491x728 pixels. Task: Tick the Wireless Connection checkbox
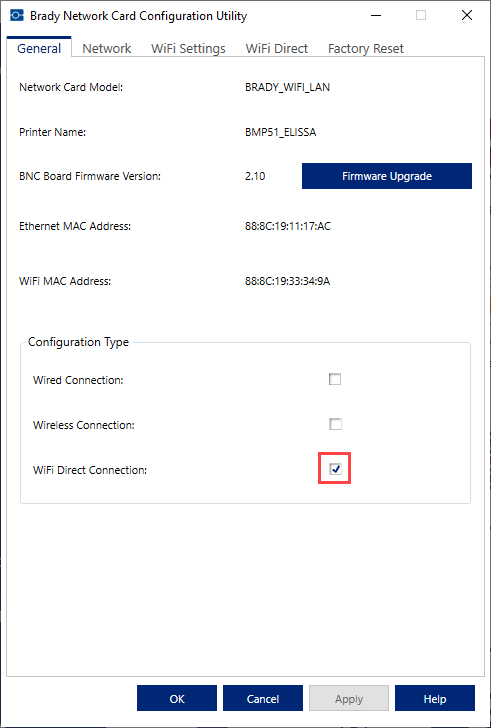(x=335, y=424)
